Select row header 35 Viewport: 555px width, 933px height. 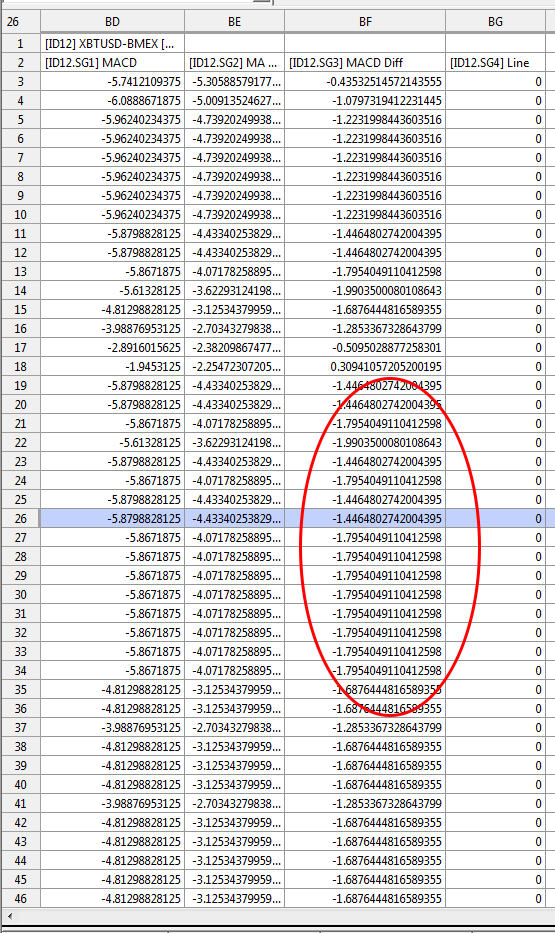point(20,690)
